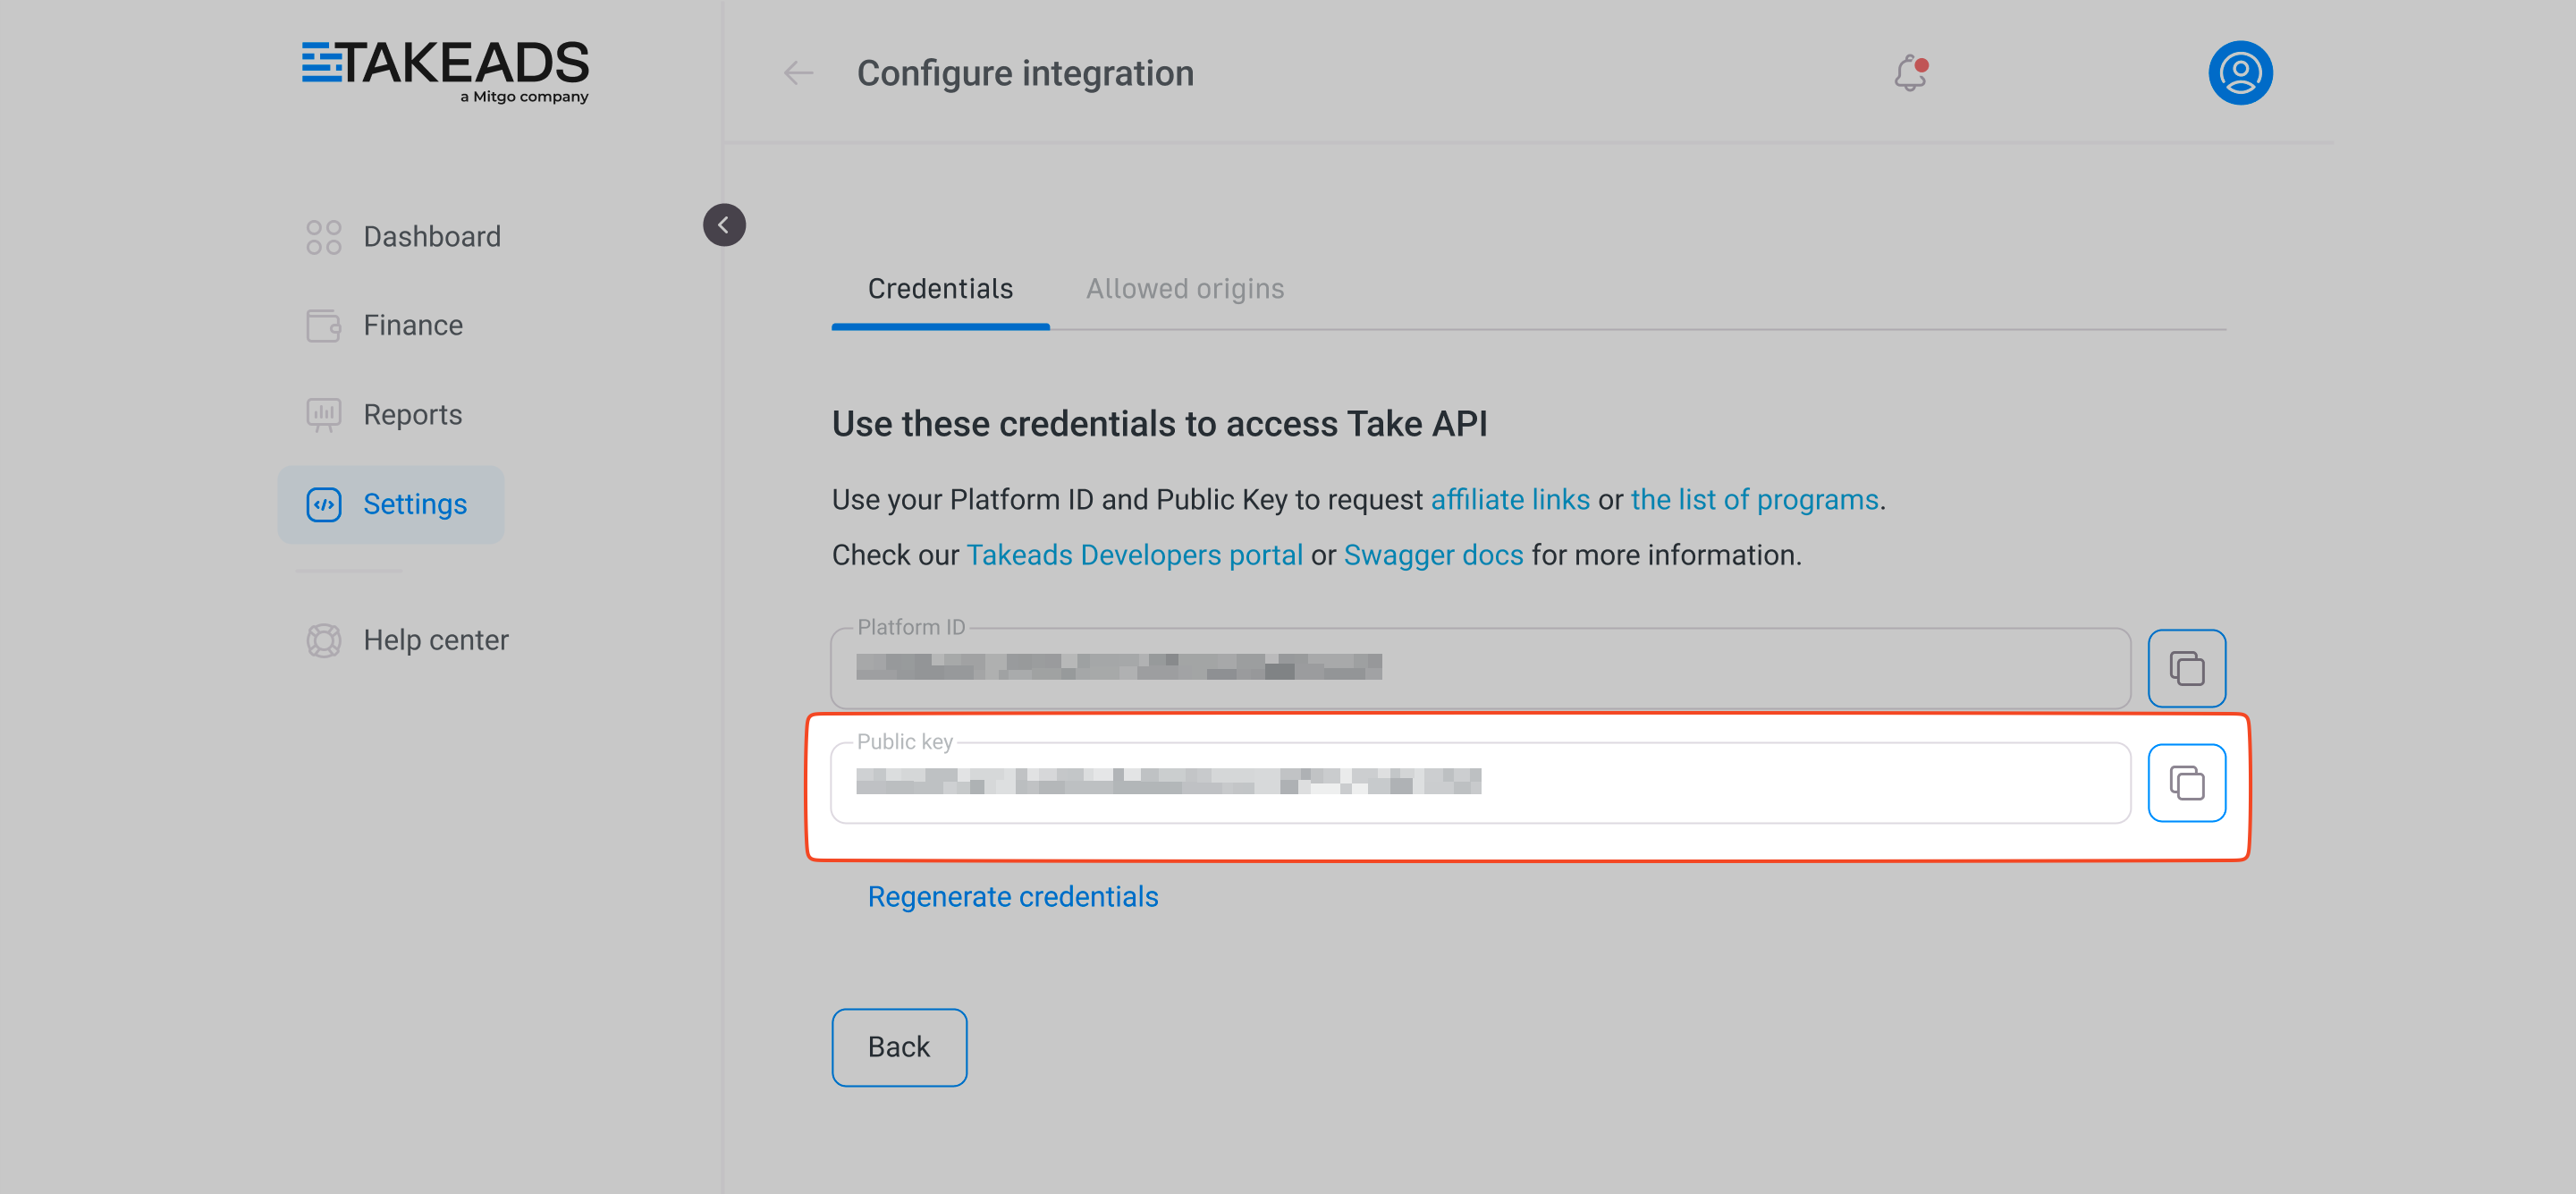The width and height of the screenshot is (2576, 1194).
Task: Copy the Public key value
Action: [x=2186, y=783]
